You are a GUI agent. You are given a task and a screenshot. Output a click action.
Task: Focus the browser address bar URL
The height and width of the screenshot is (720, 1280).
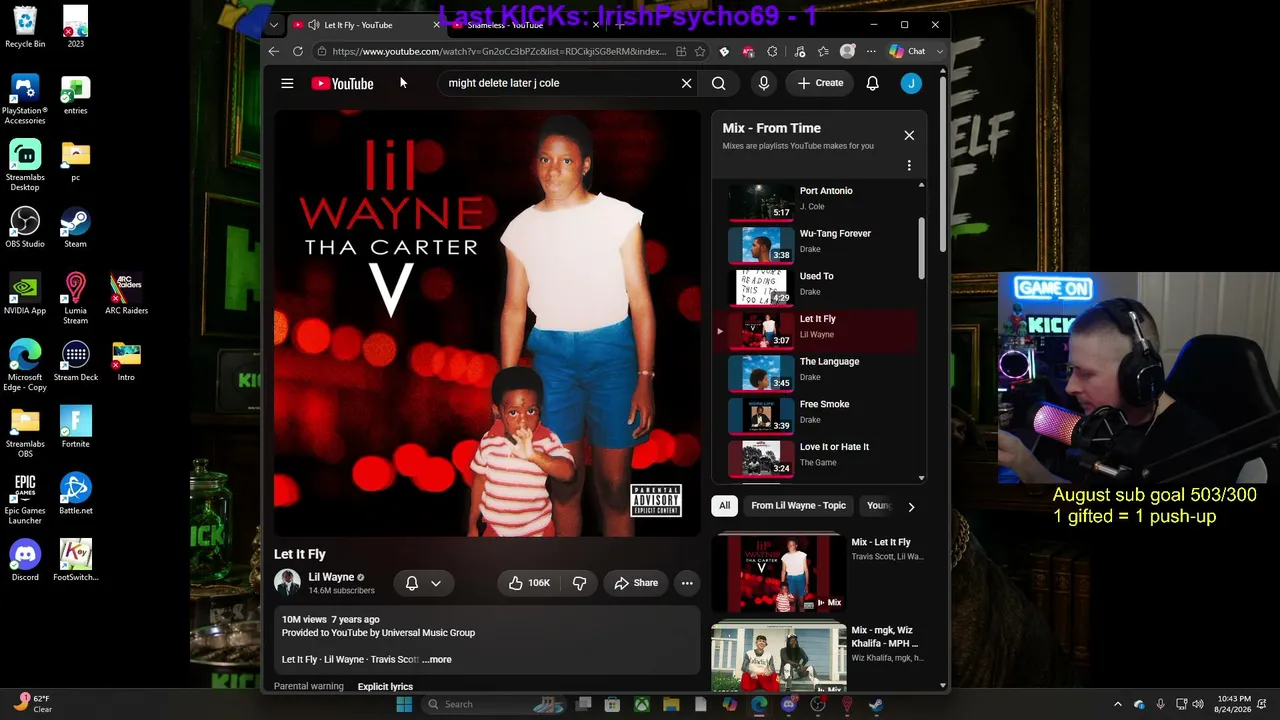tap(498, 51)
